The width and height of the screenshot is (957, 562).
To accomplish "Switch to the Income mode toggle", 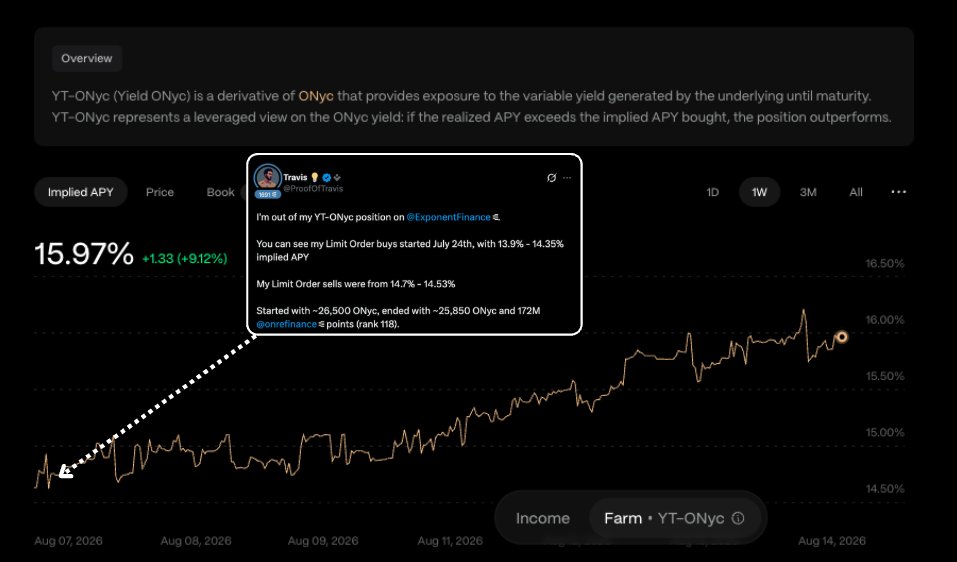I will (x=543, y=518).
